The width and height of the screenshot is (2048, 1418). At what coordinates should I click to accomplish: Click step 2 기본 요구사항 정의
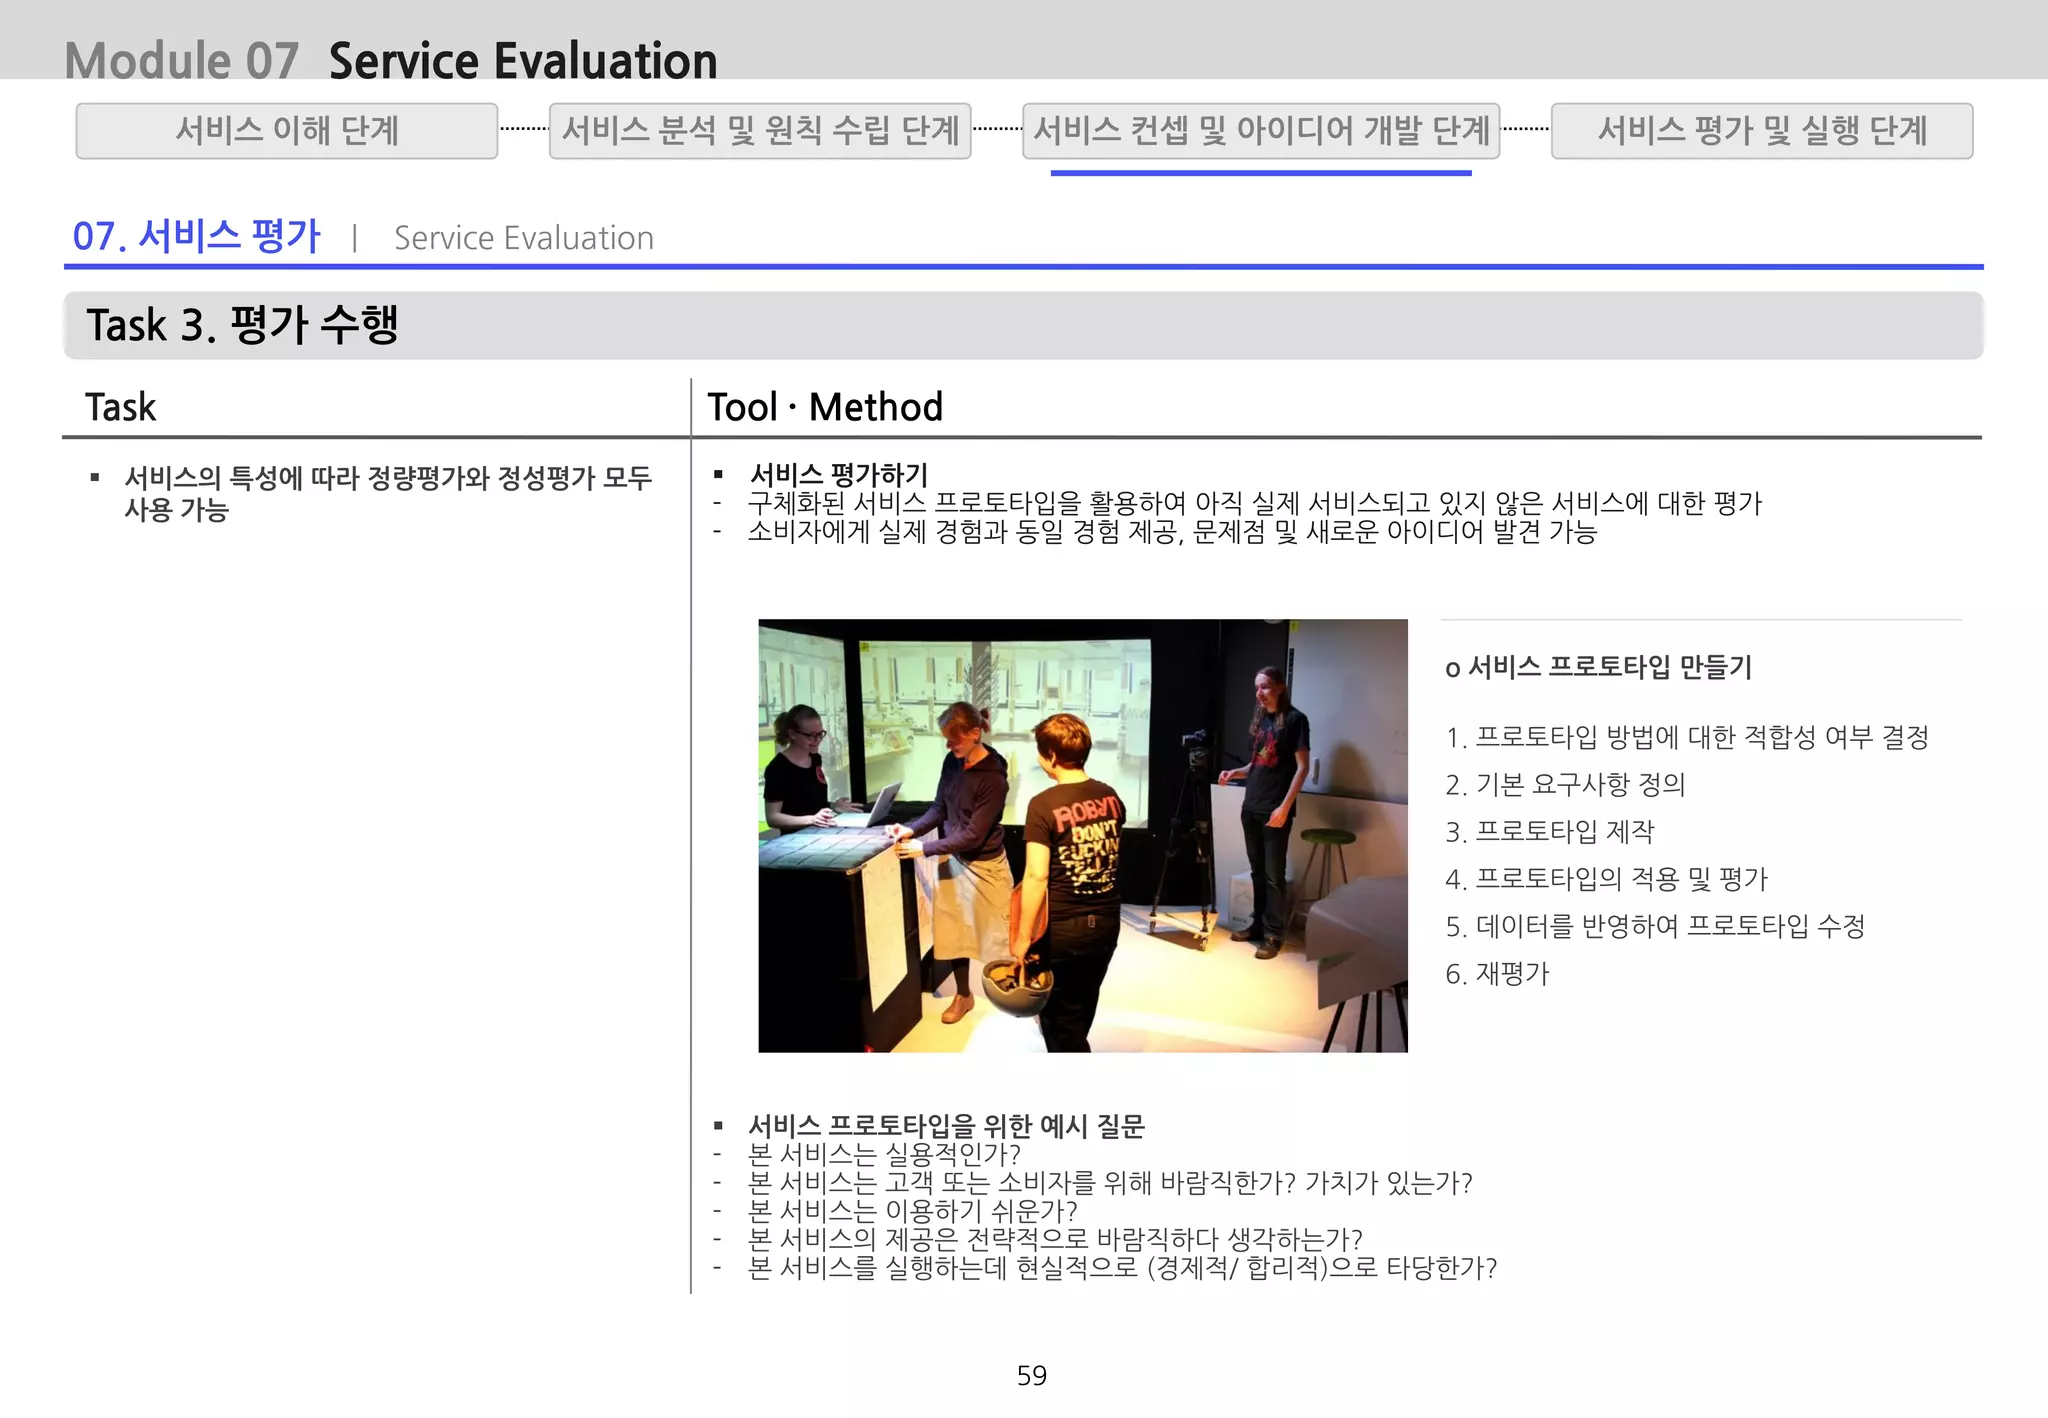click(1565, 784)
